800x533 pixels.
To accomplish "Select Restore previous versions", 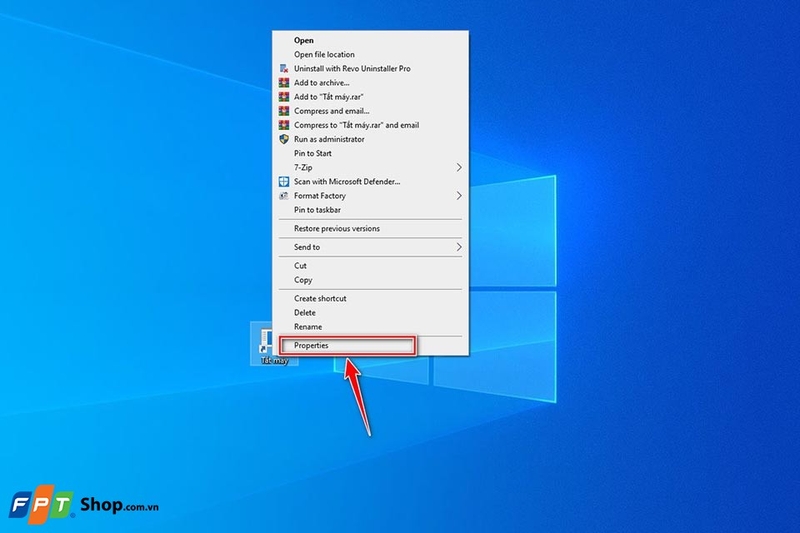I will (x=370, y=229).
